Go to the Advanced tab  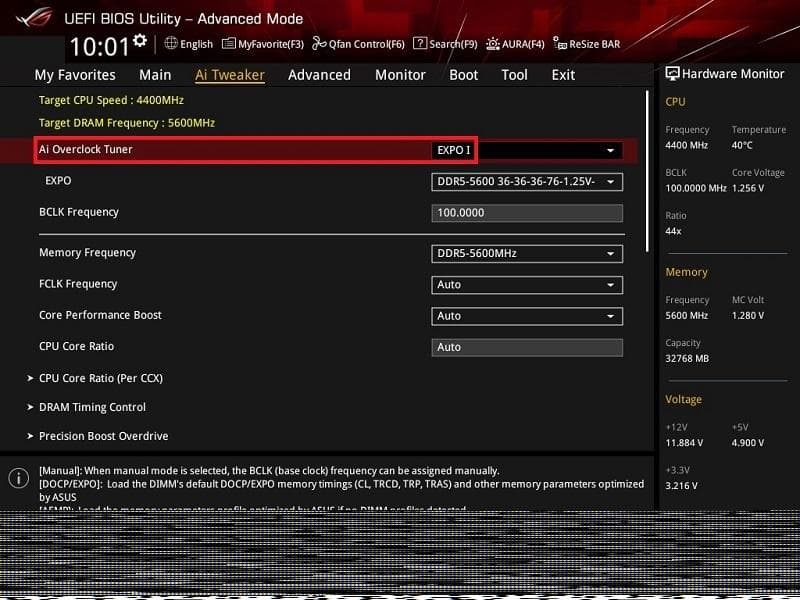[x=319, y=75]
